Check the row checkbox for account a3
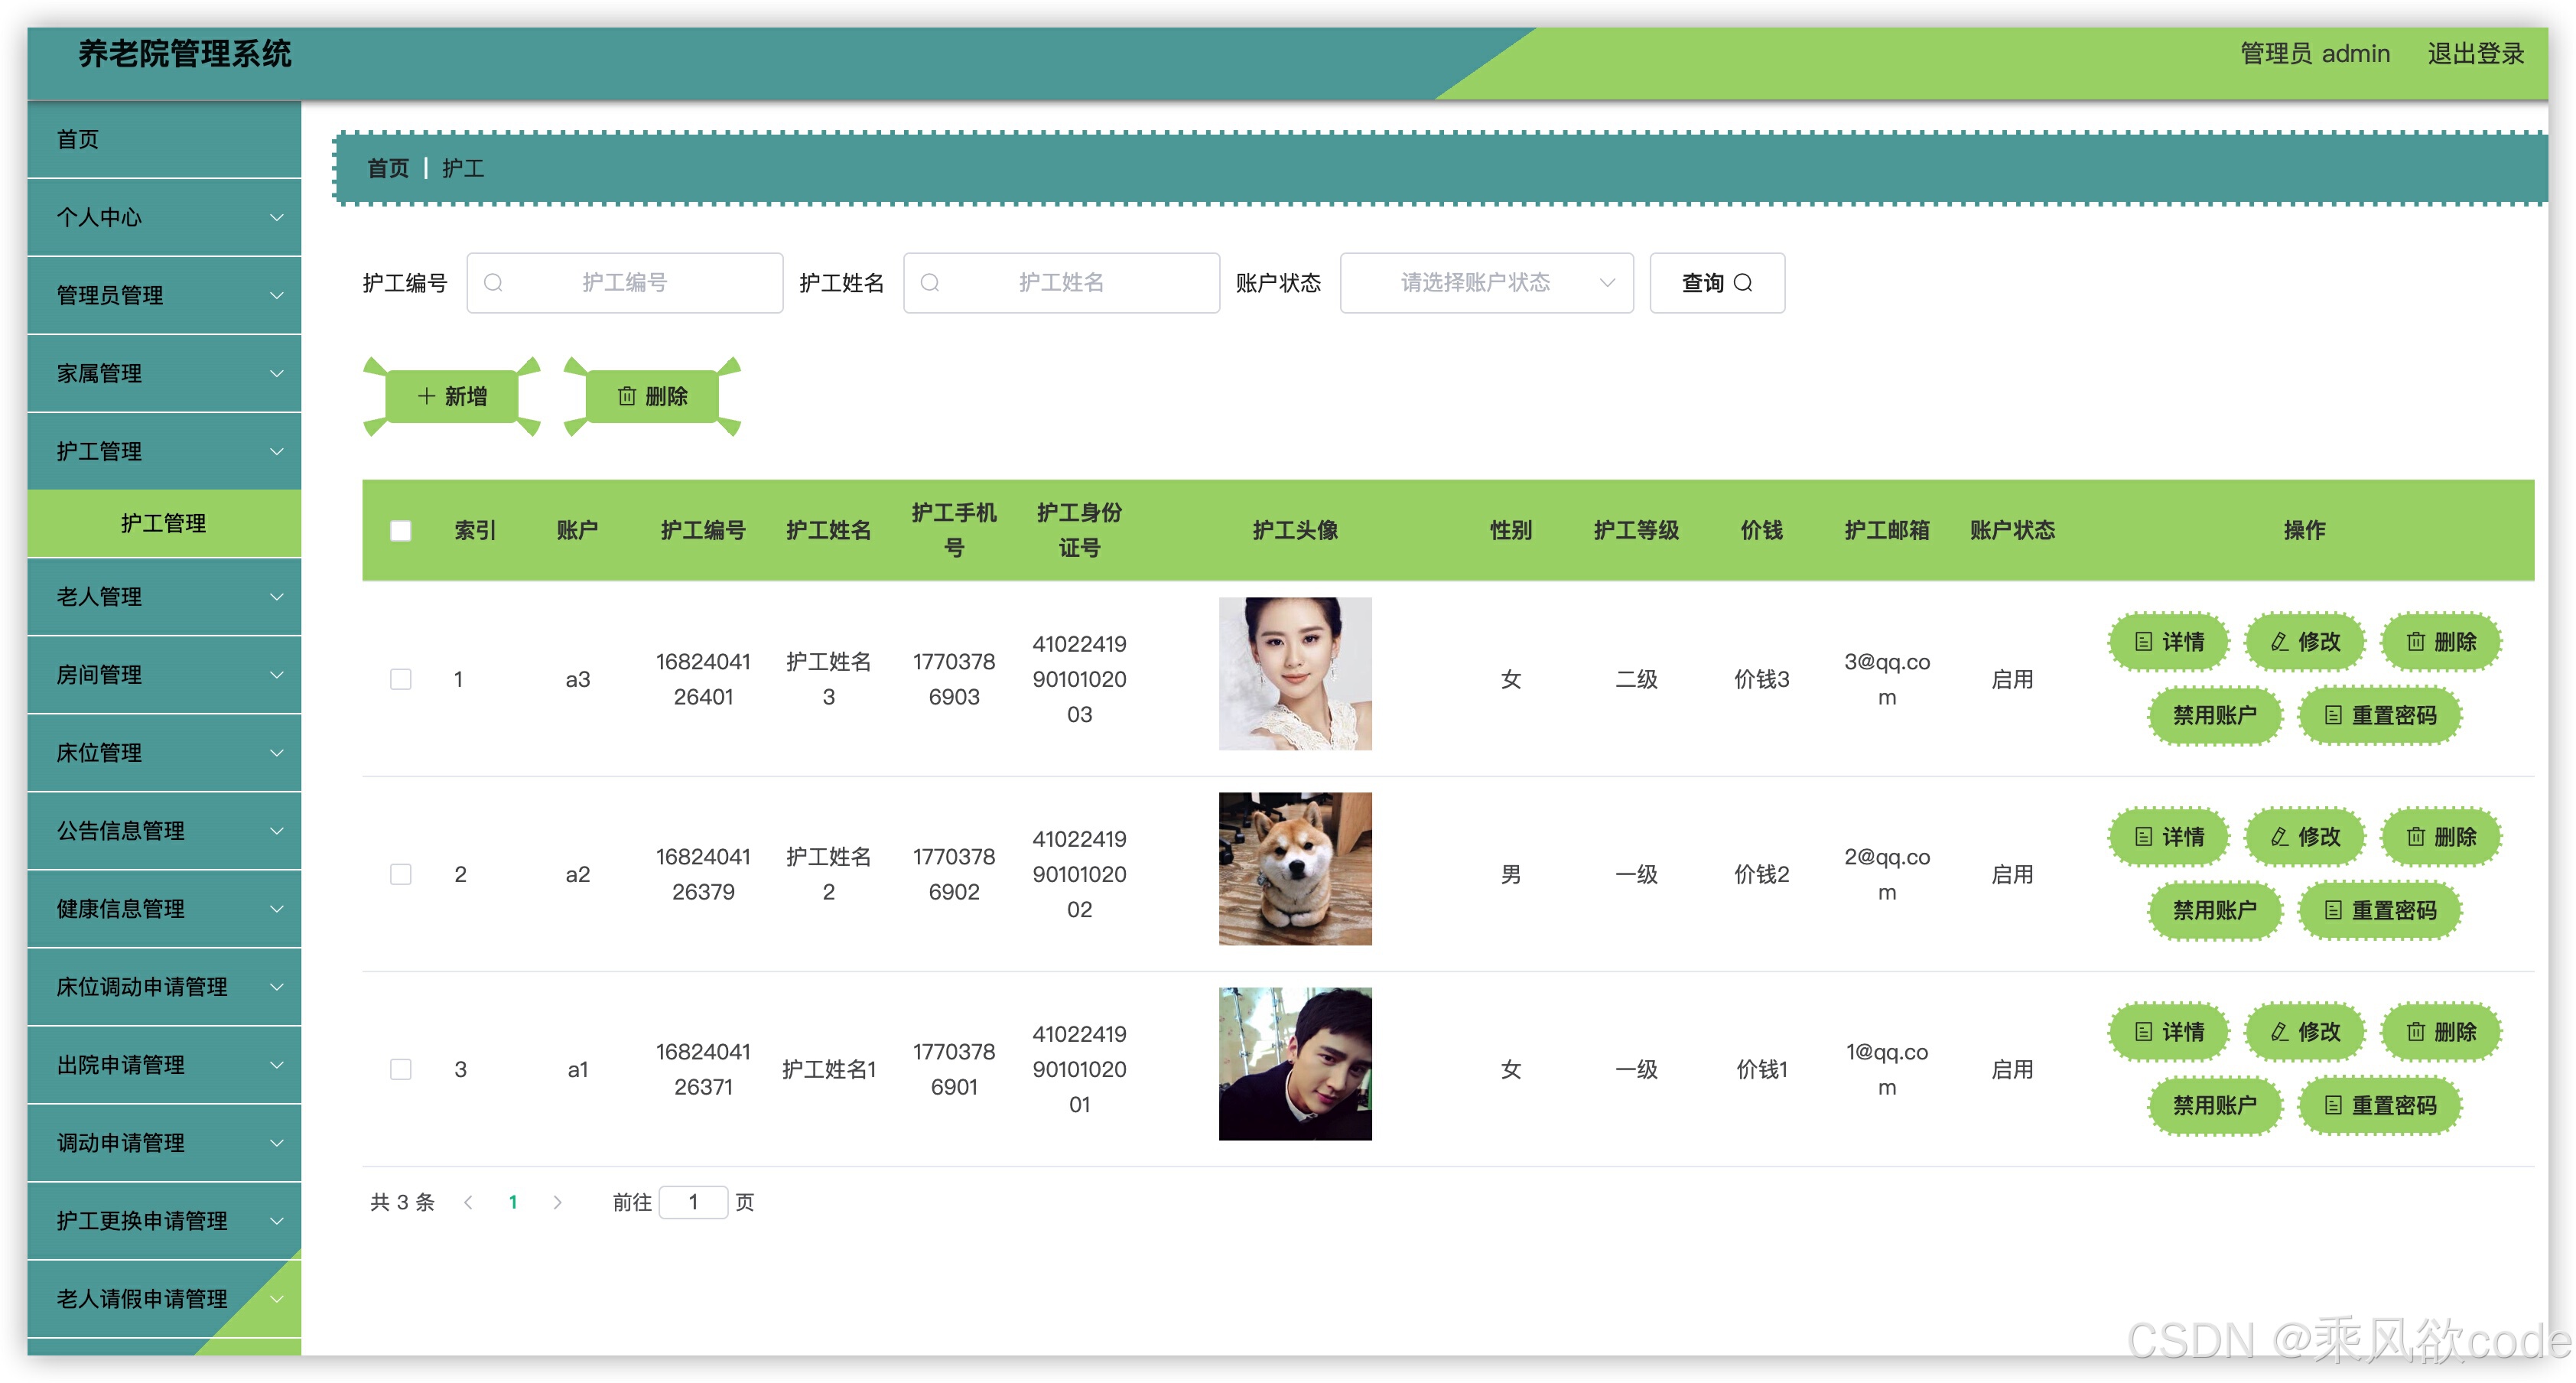 (400, 679)
